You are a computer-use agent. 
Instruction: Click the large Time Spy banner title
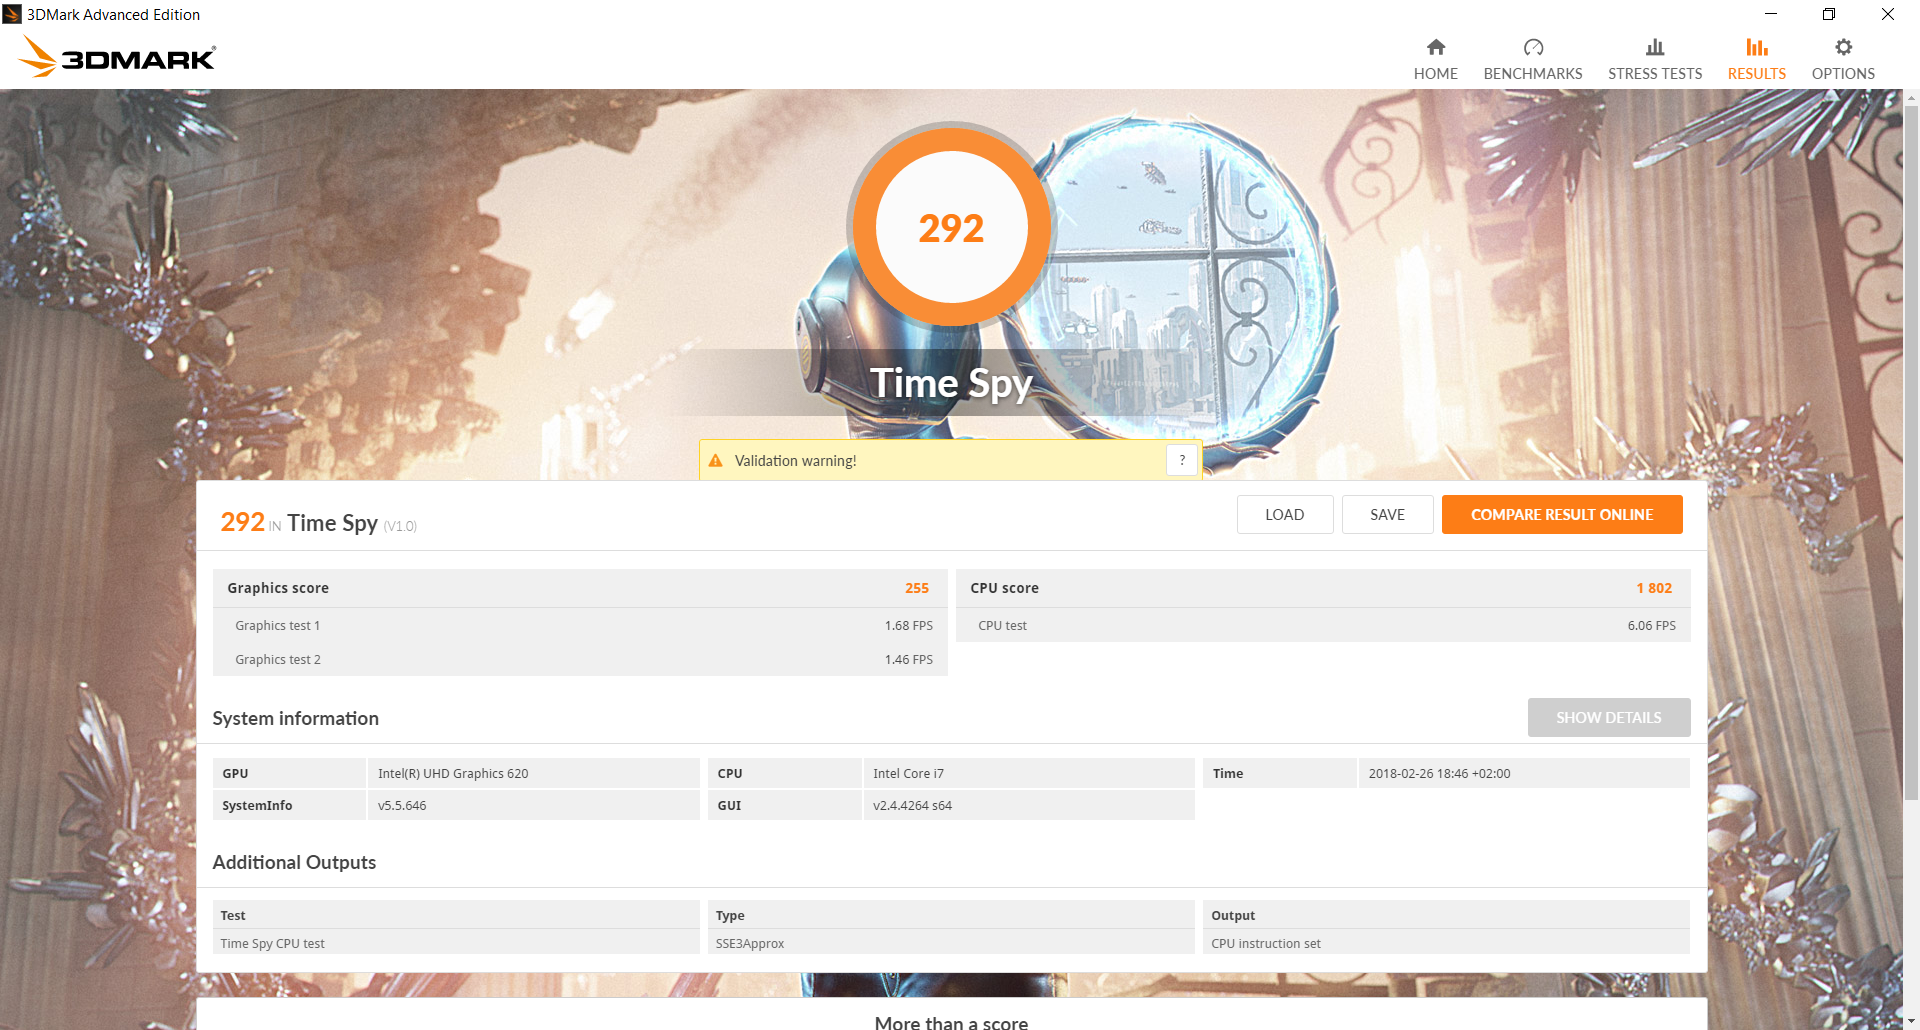(951, 384)
